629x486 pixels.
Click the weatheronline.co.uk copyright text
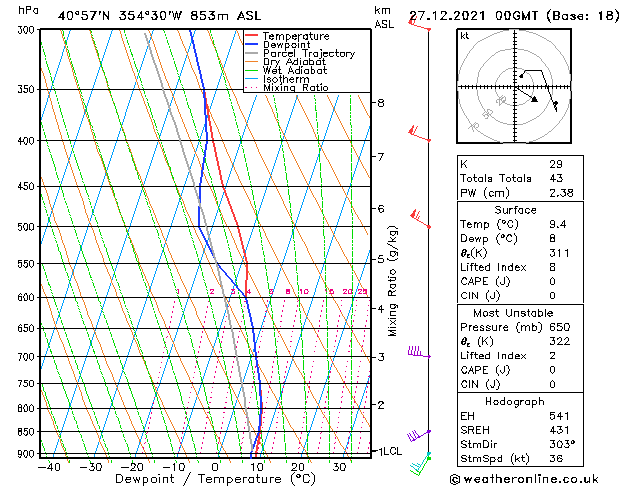524,479
